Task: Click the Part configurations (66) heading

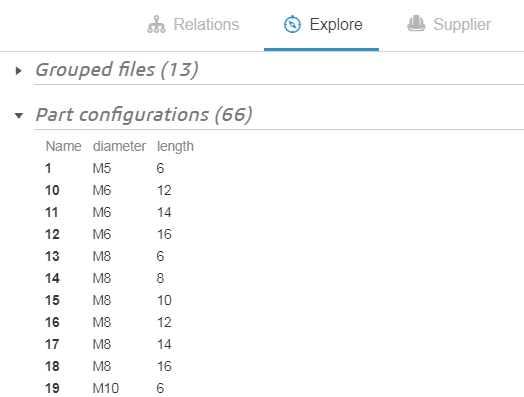Action: 144,115
